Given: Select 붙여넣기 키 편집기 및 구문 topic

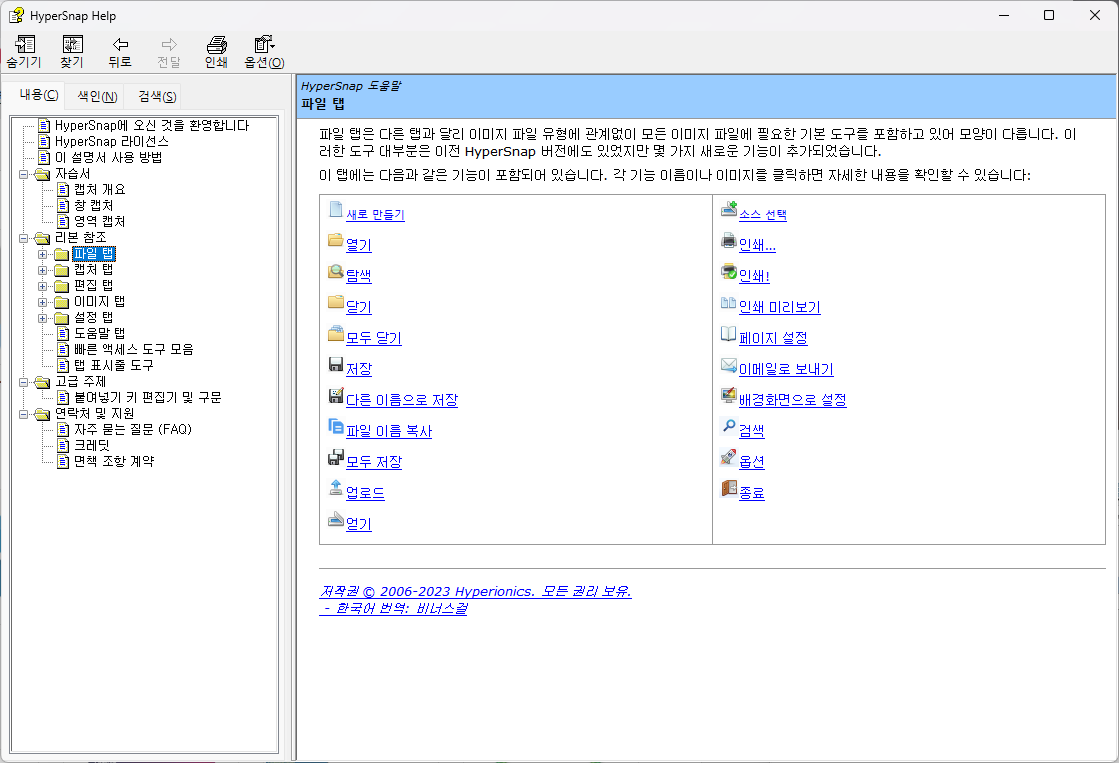Looking at the screenshot, I should 148,397.
